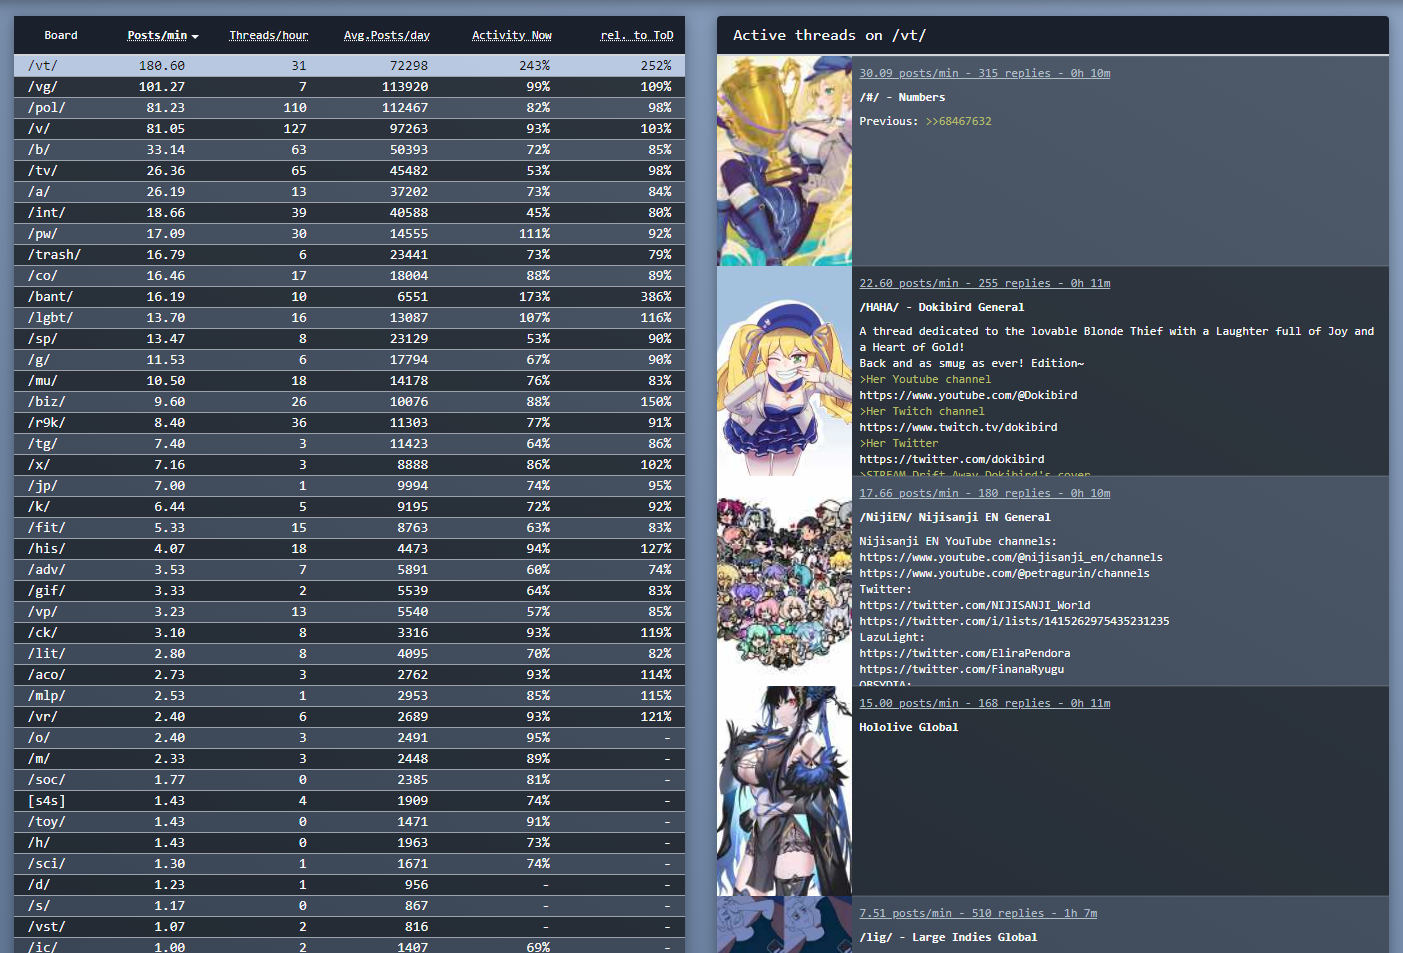Click the Board column header
The image size is (1403, 953).
point(61,35)
